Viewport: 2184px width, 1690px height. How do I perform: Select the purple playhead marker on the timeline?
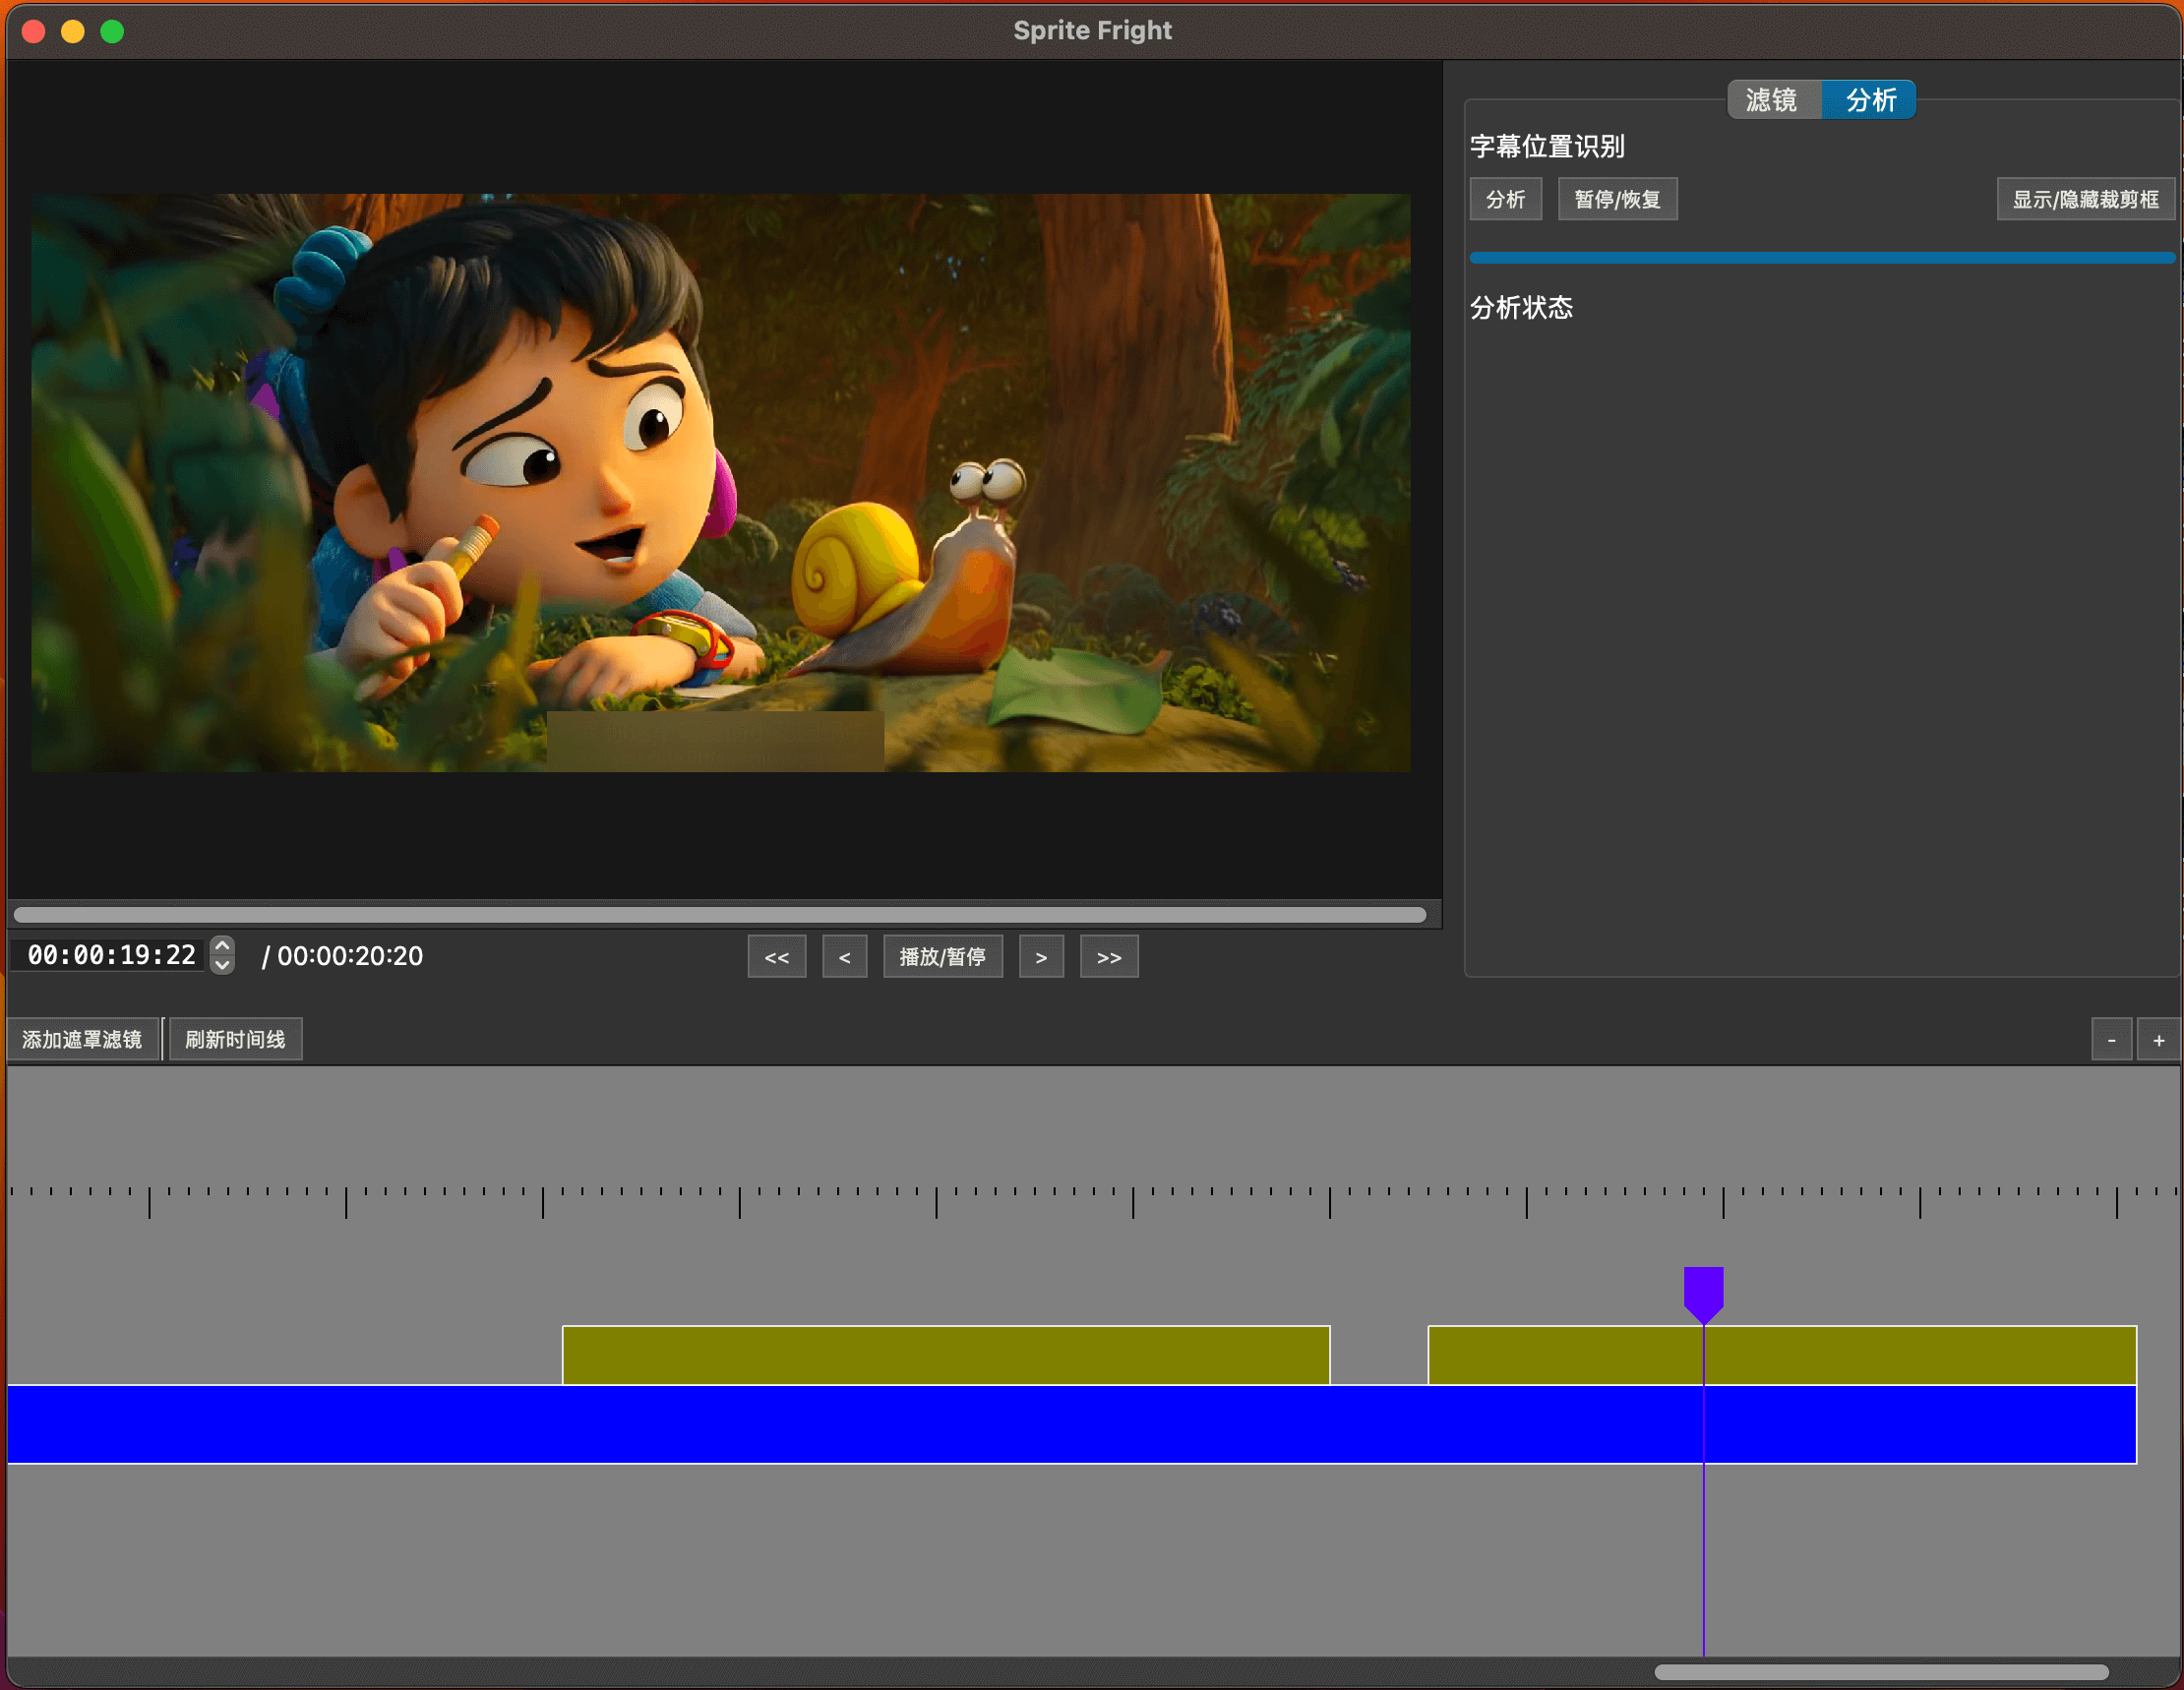click(x=1703, y=1293)
